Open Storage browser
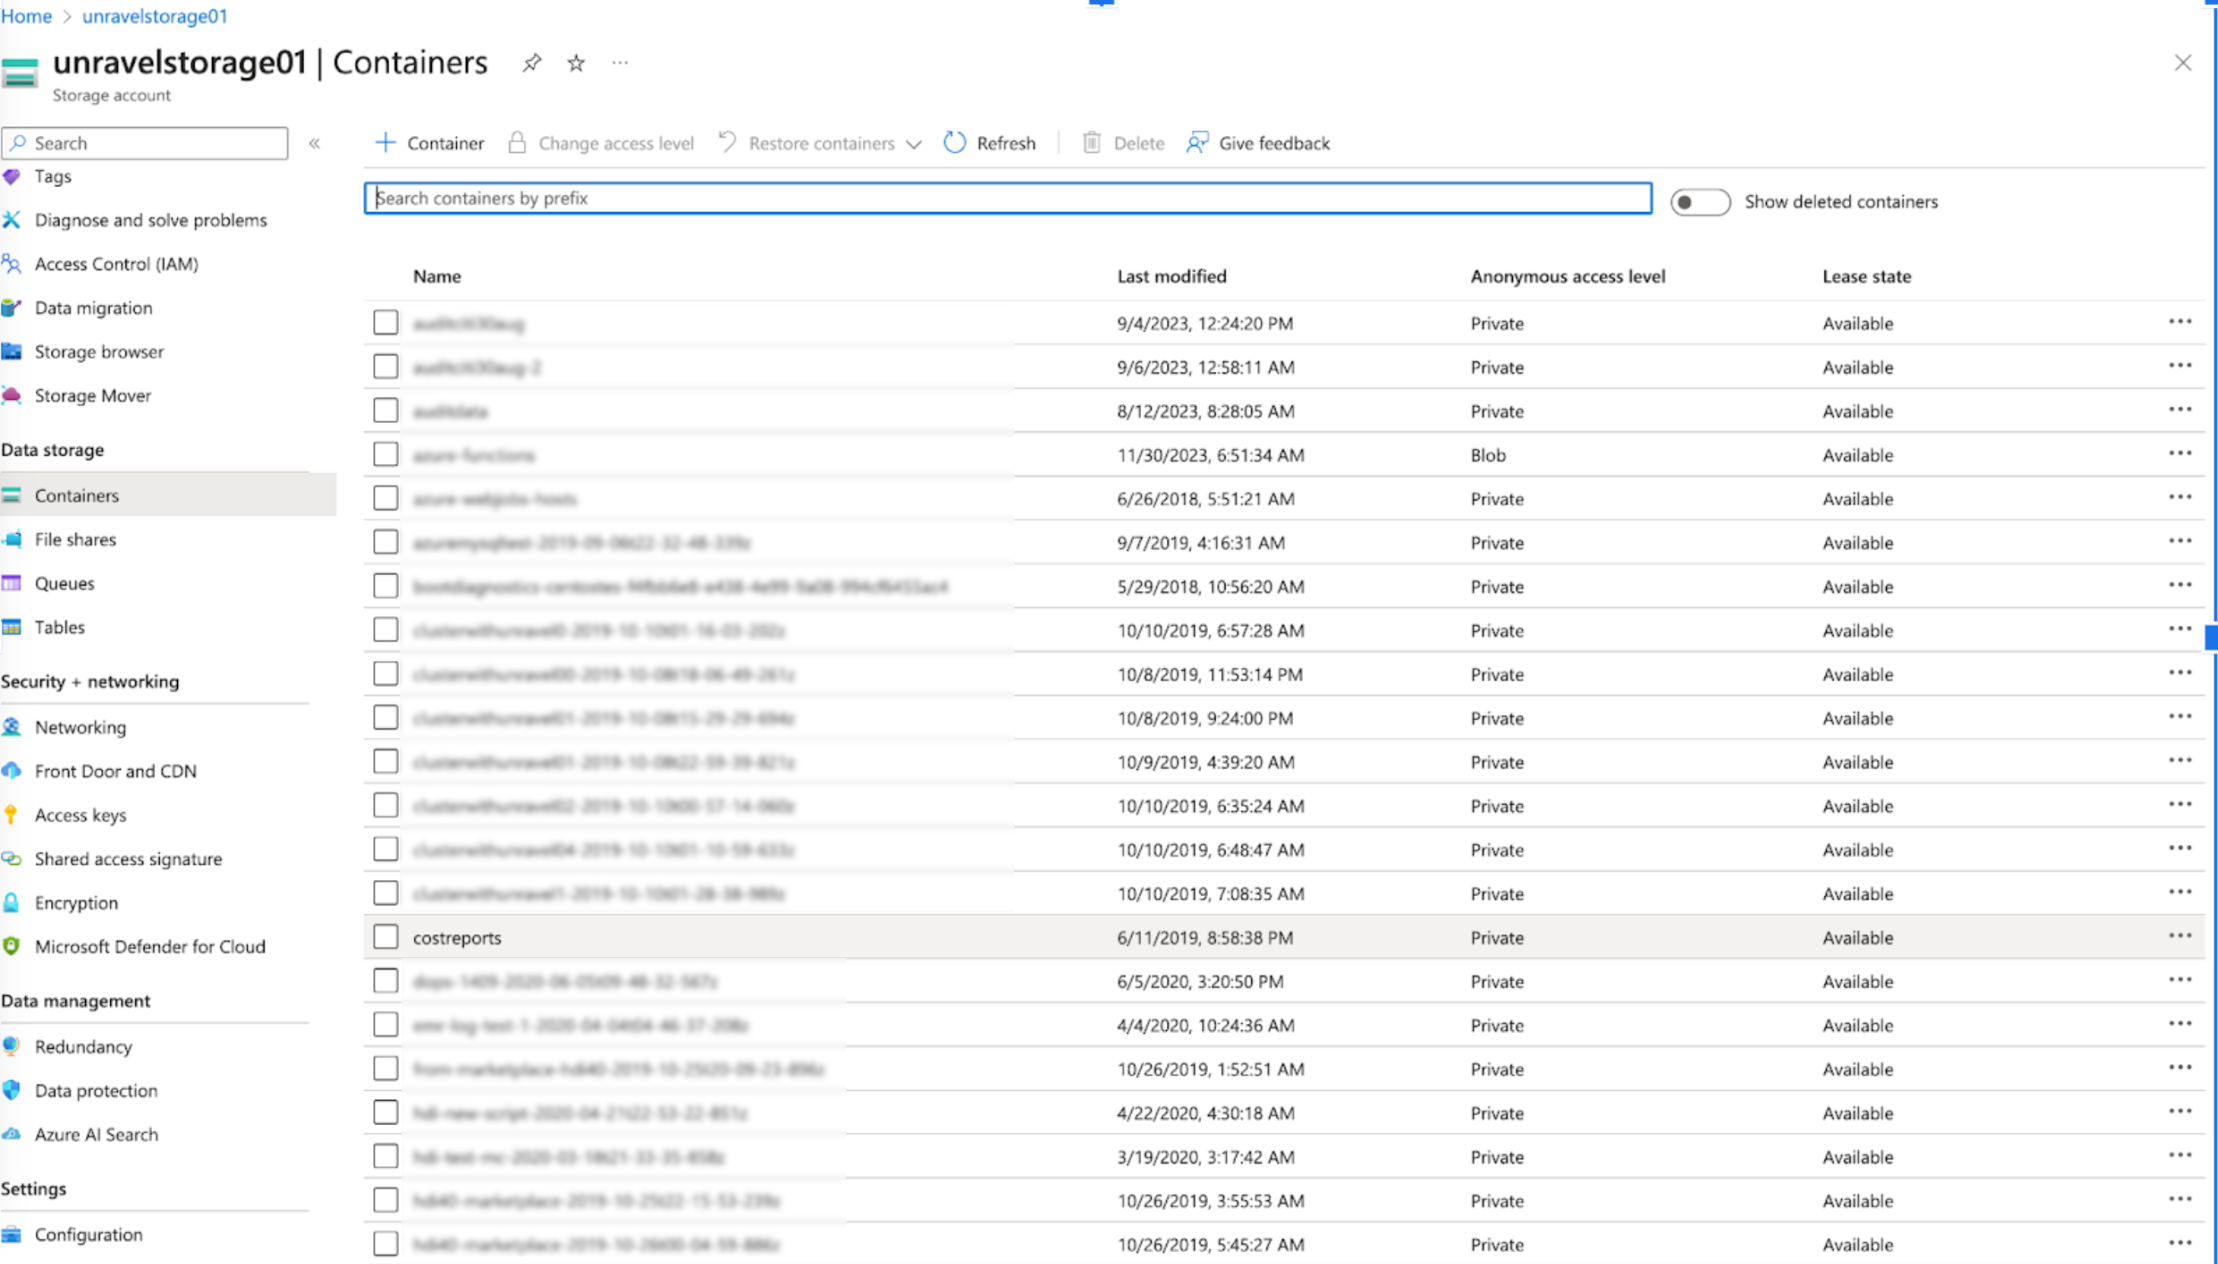 tap(99, 352)
